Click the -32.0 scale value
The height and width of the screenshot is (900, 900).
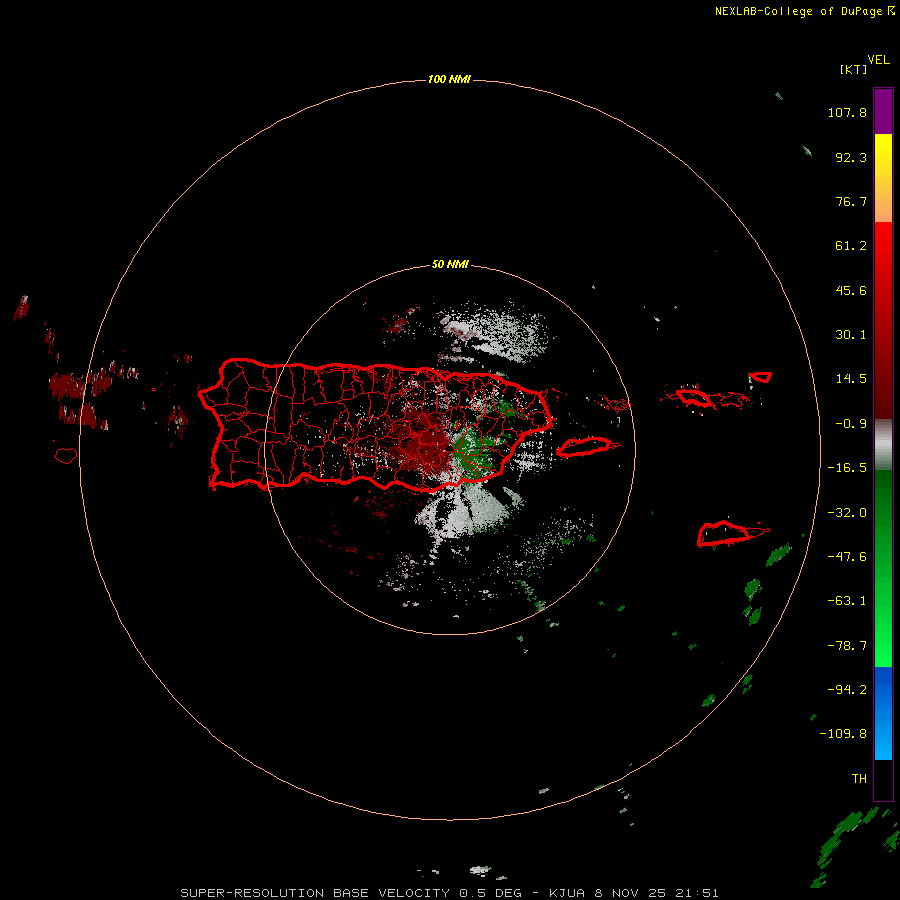click(x=847, y=513)
